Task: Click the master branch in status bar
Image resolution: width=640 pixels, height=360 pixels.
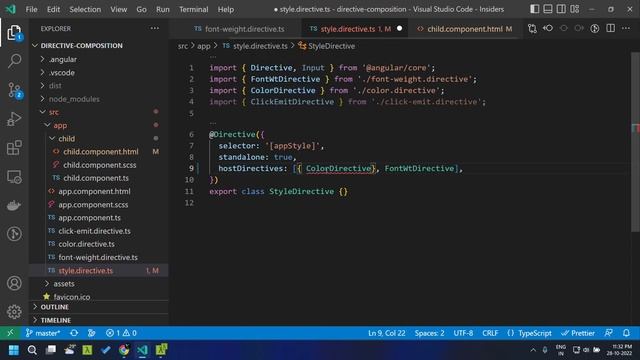Action: click(42, 333)
